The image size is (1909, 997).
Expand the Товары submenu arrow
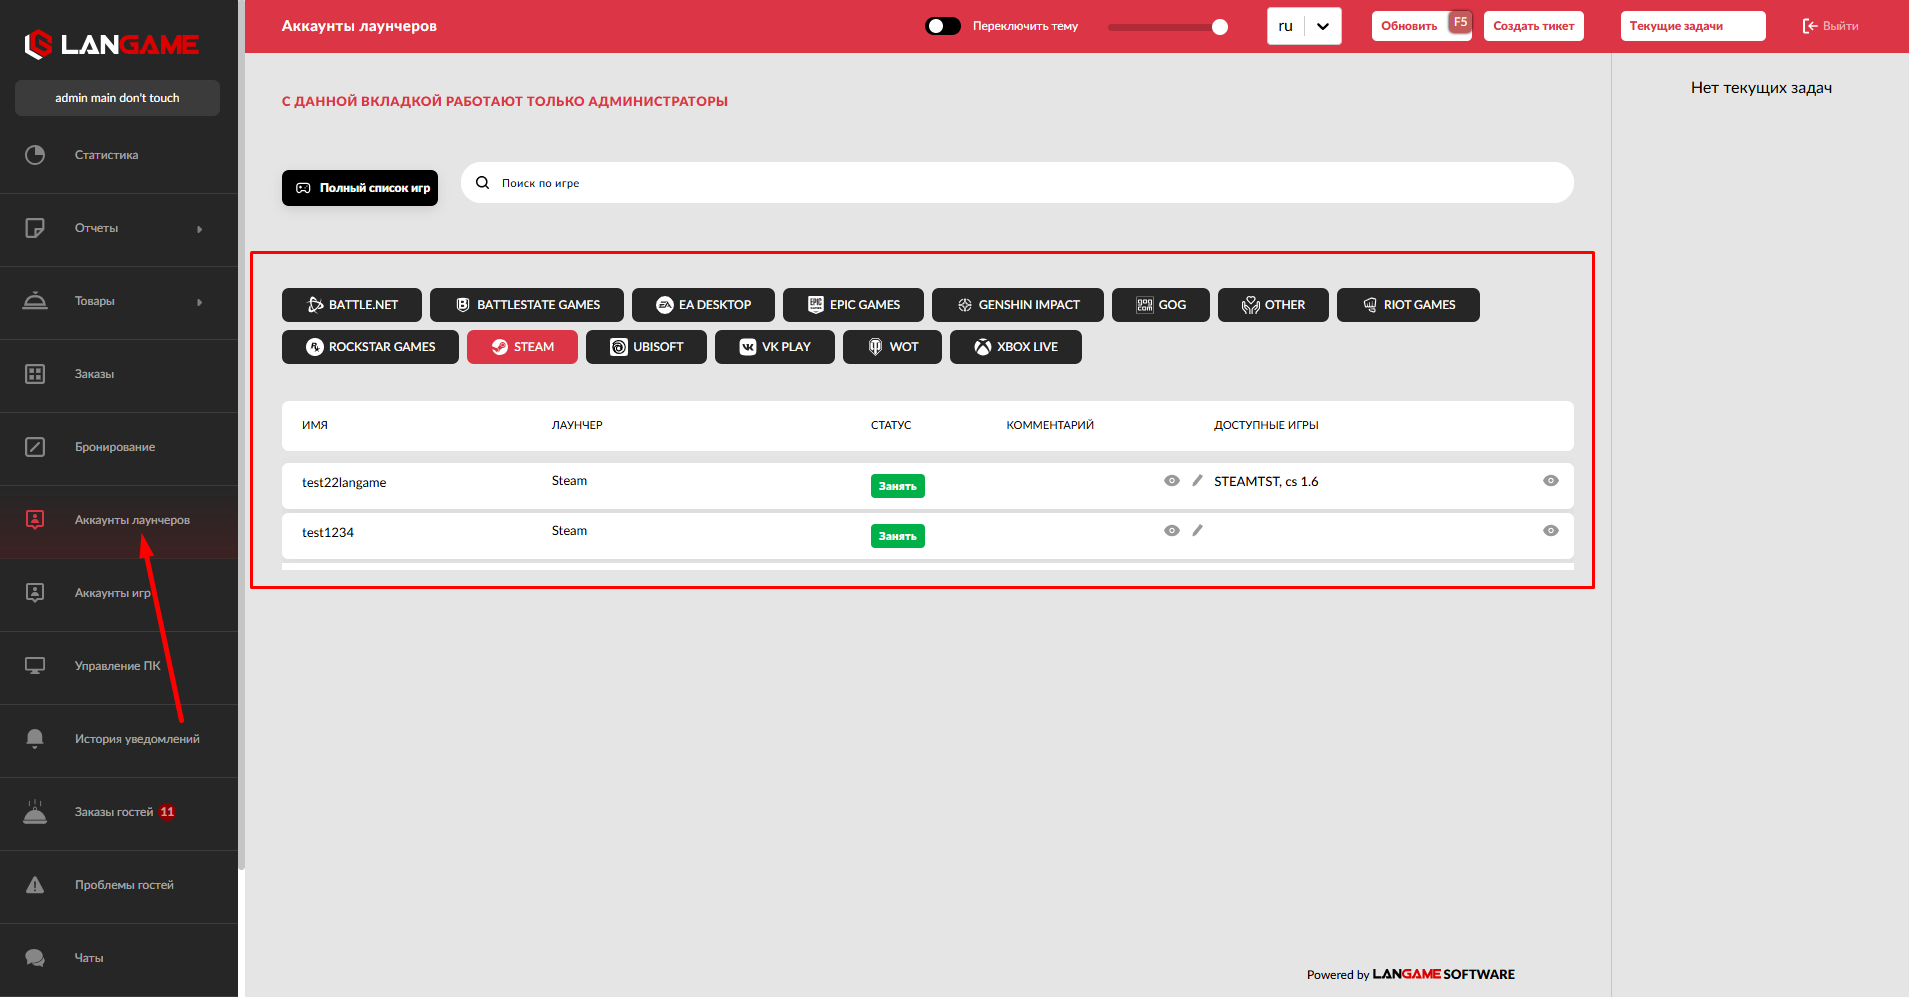pos(200,302)
